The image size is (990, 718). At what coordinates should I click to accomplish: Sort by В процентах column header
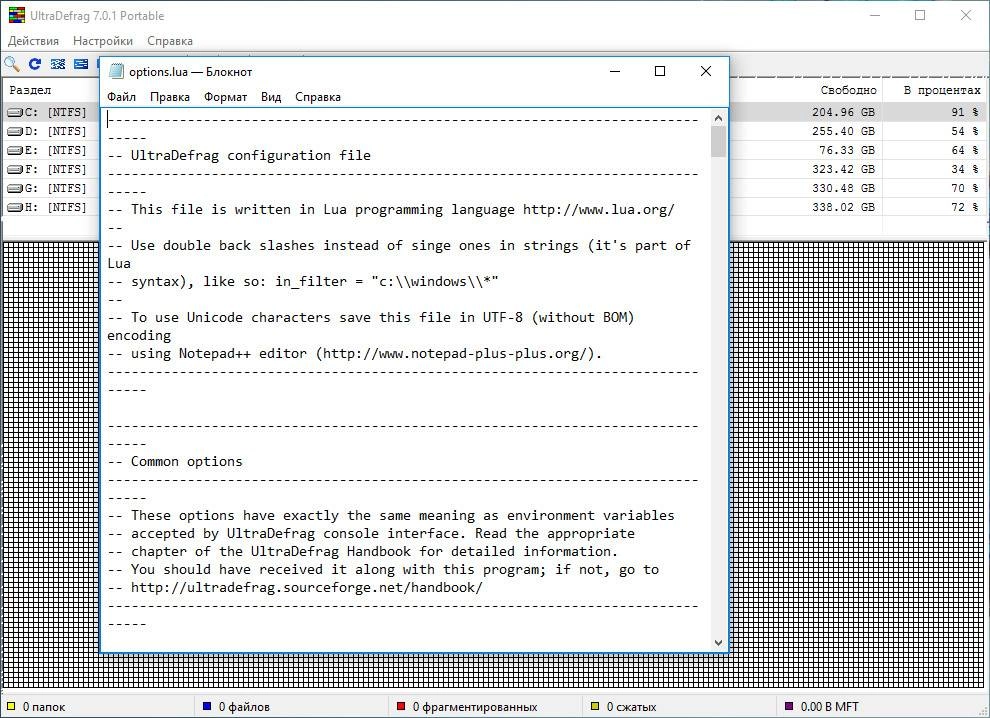(942, 90)
